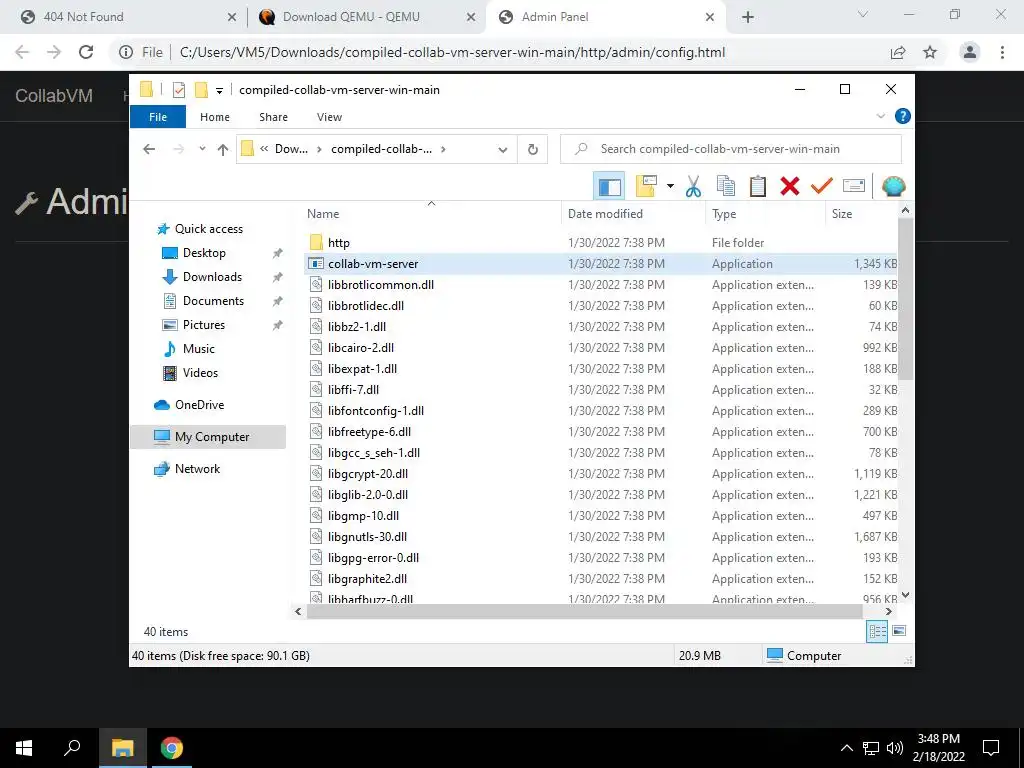Refresh the Explorer folder view
Image resolution: width=1024 pixels, height=768 pixels.
coord(533,150)
